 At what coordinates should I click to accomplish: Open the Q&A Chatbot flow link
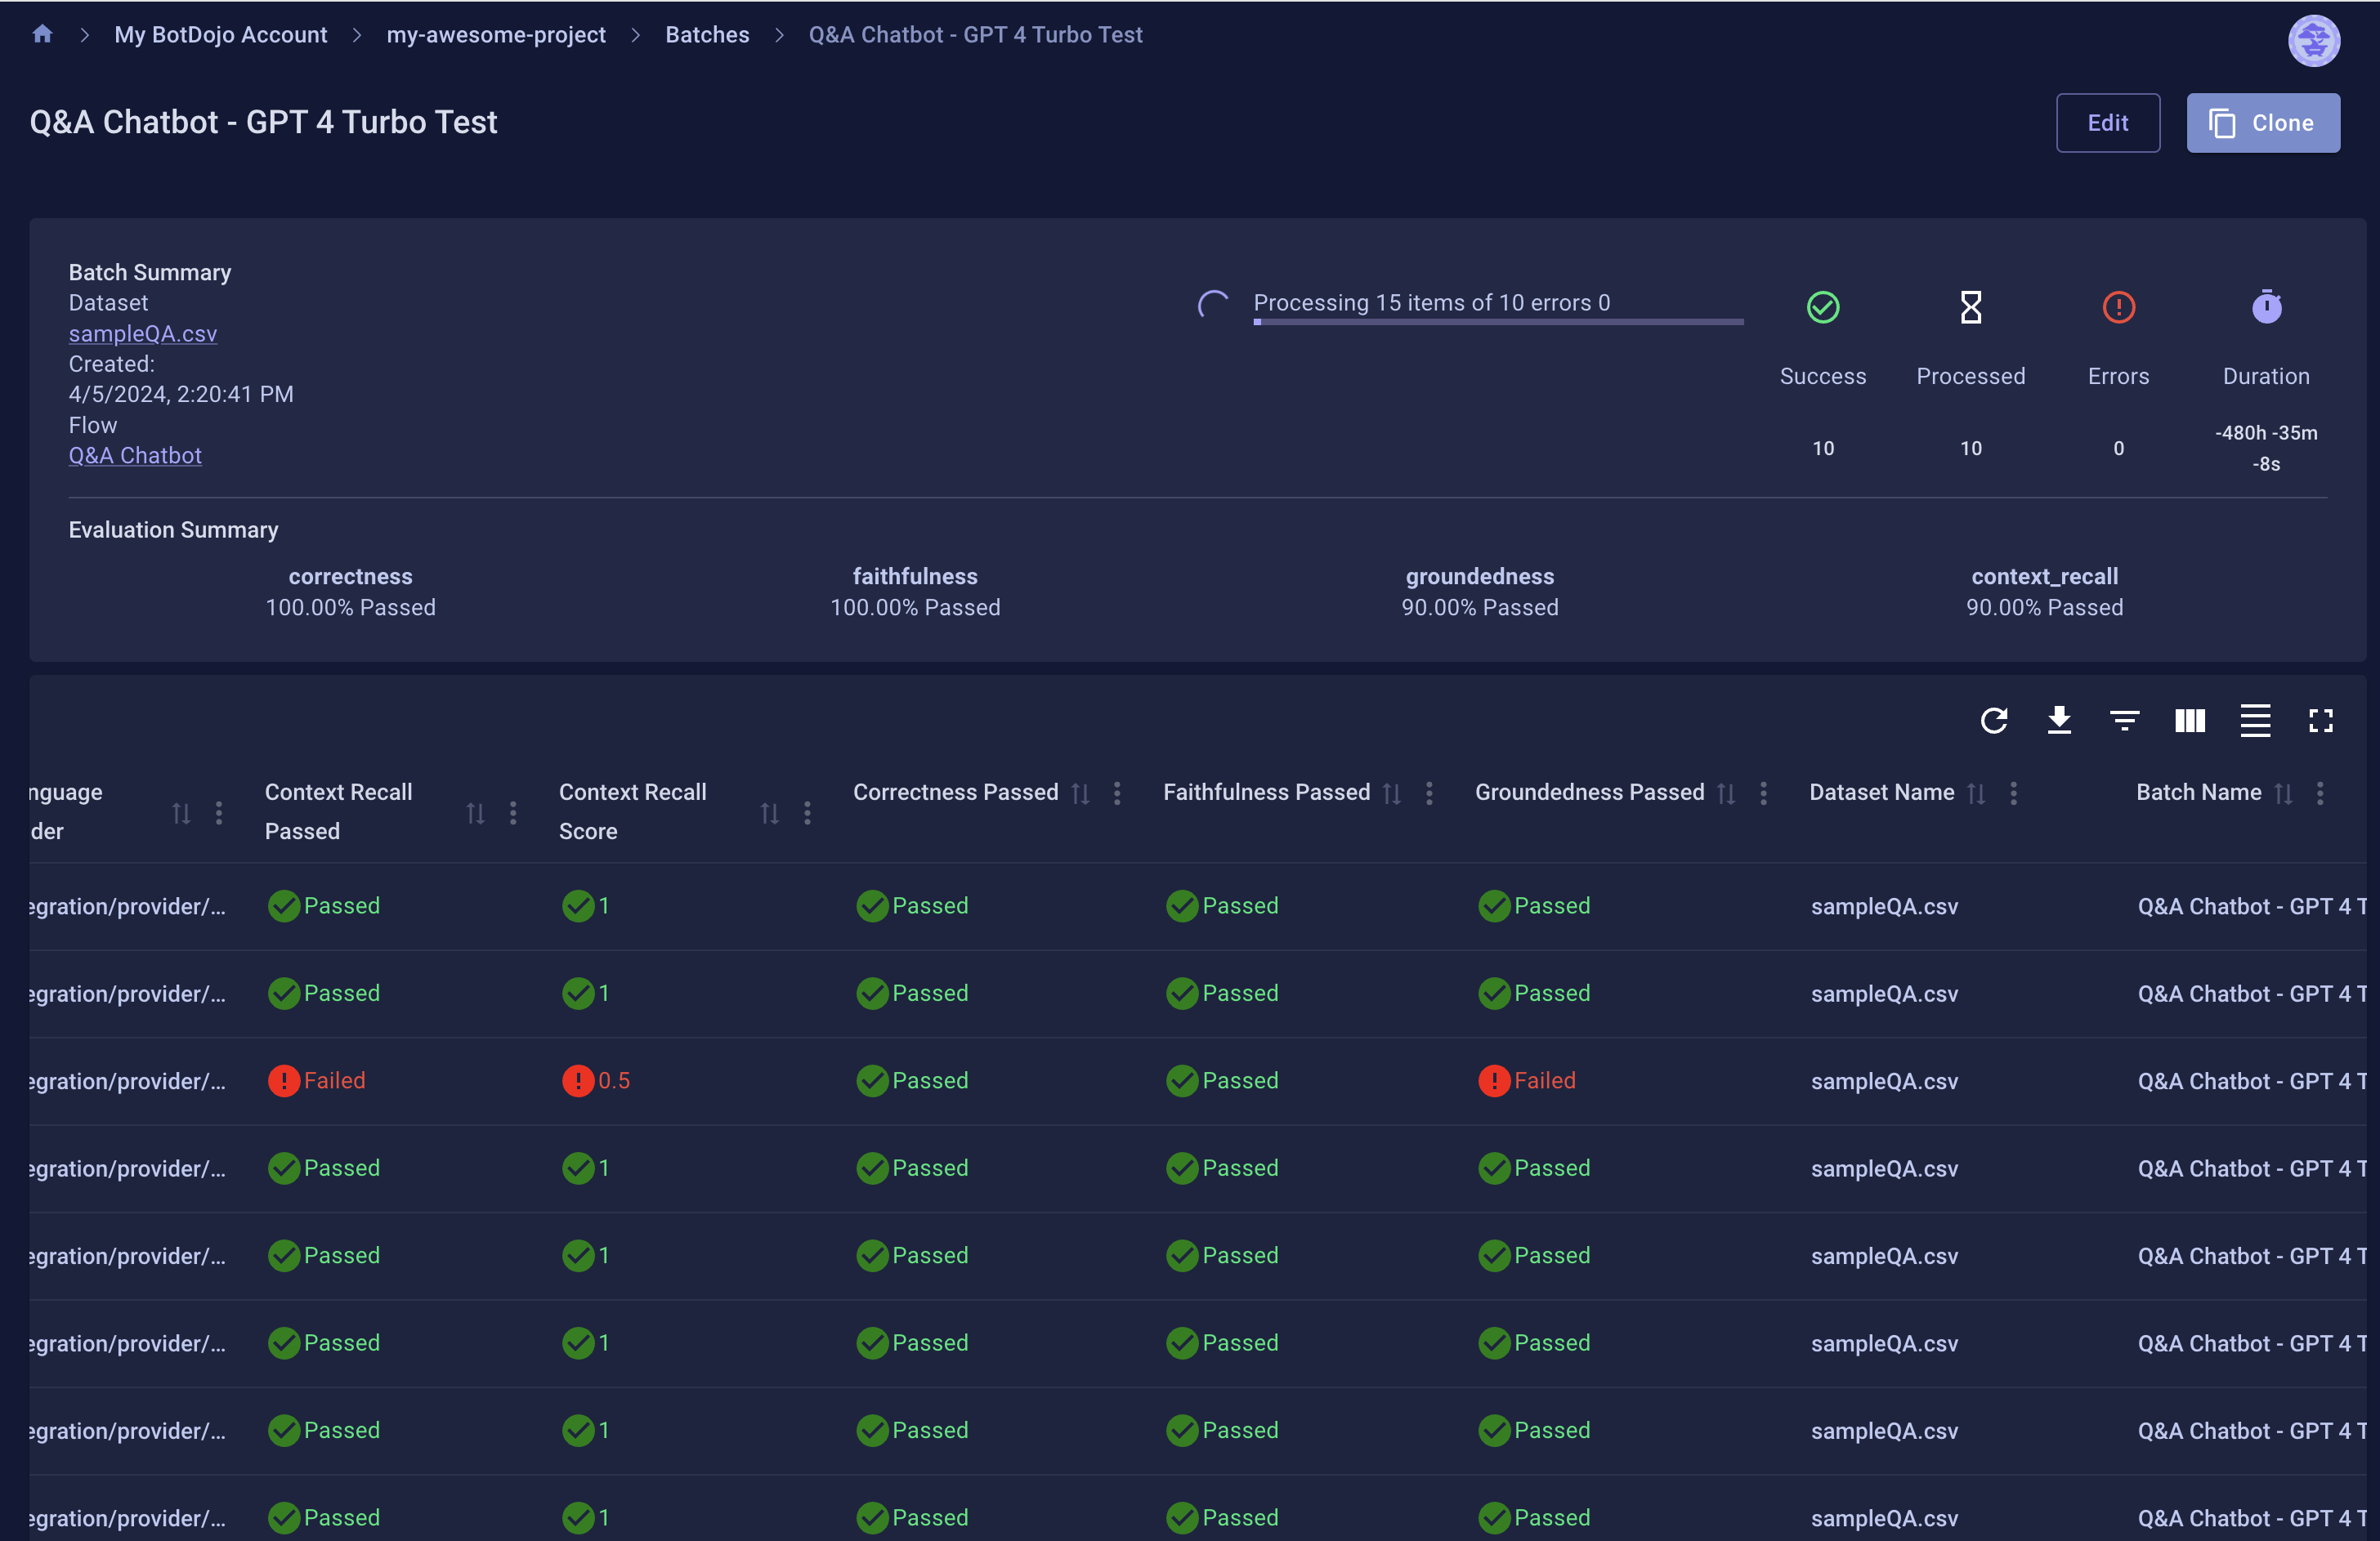point(135,455)
